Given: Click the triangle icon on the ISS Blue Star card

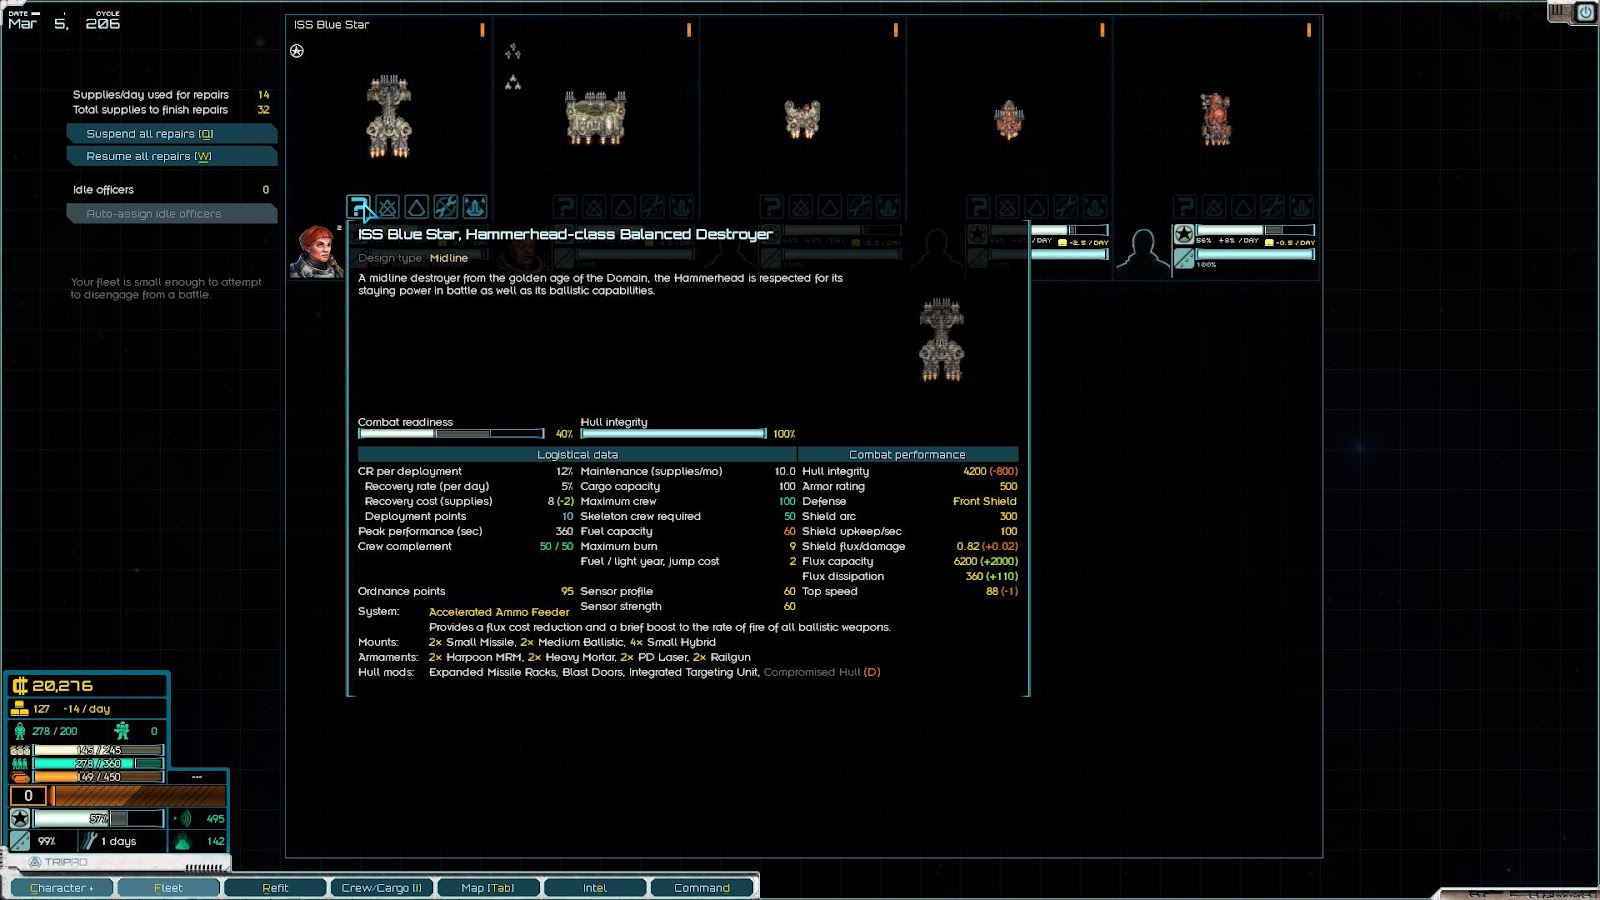Looking at the screenshot, I should click(x=417, y=207).
